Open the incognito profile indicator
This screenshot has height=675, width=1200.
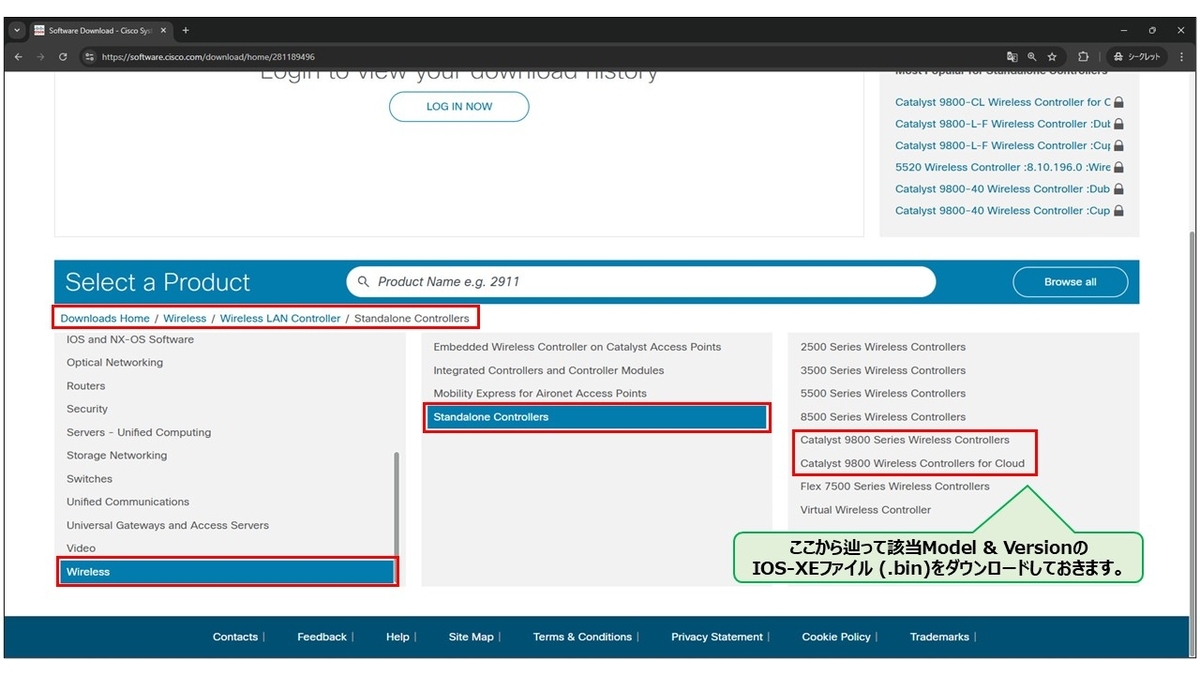point(1138,57)
